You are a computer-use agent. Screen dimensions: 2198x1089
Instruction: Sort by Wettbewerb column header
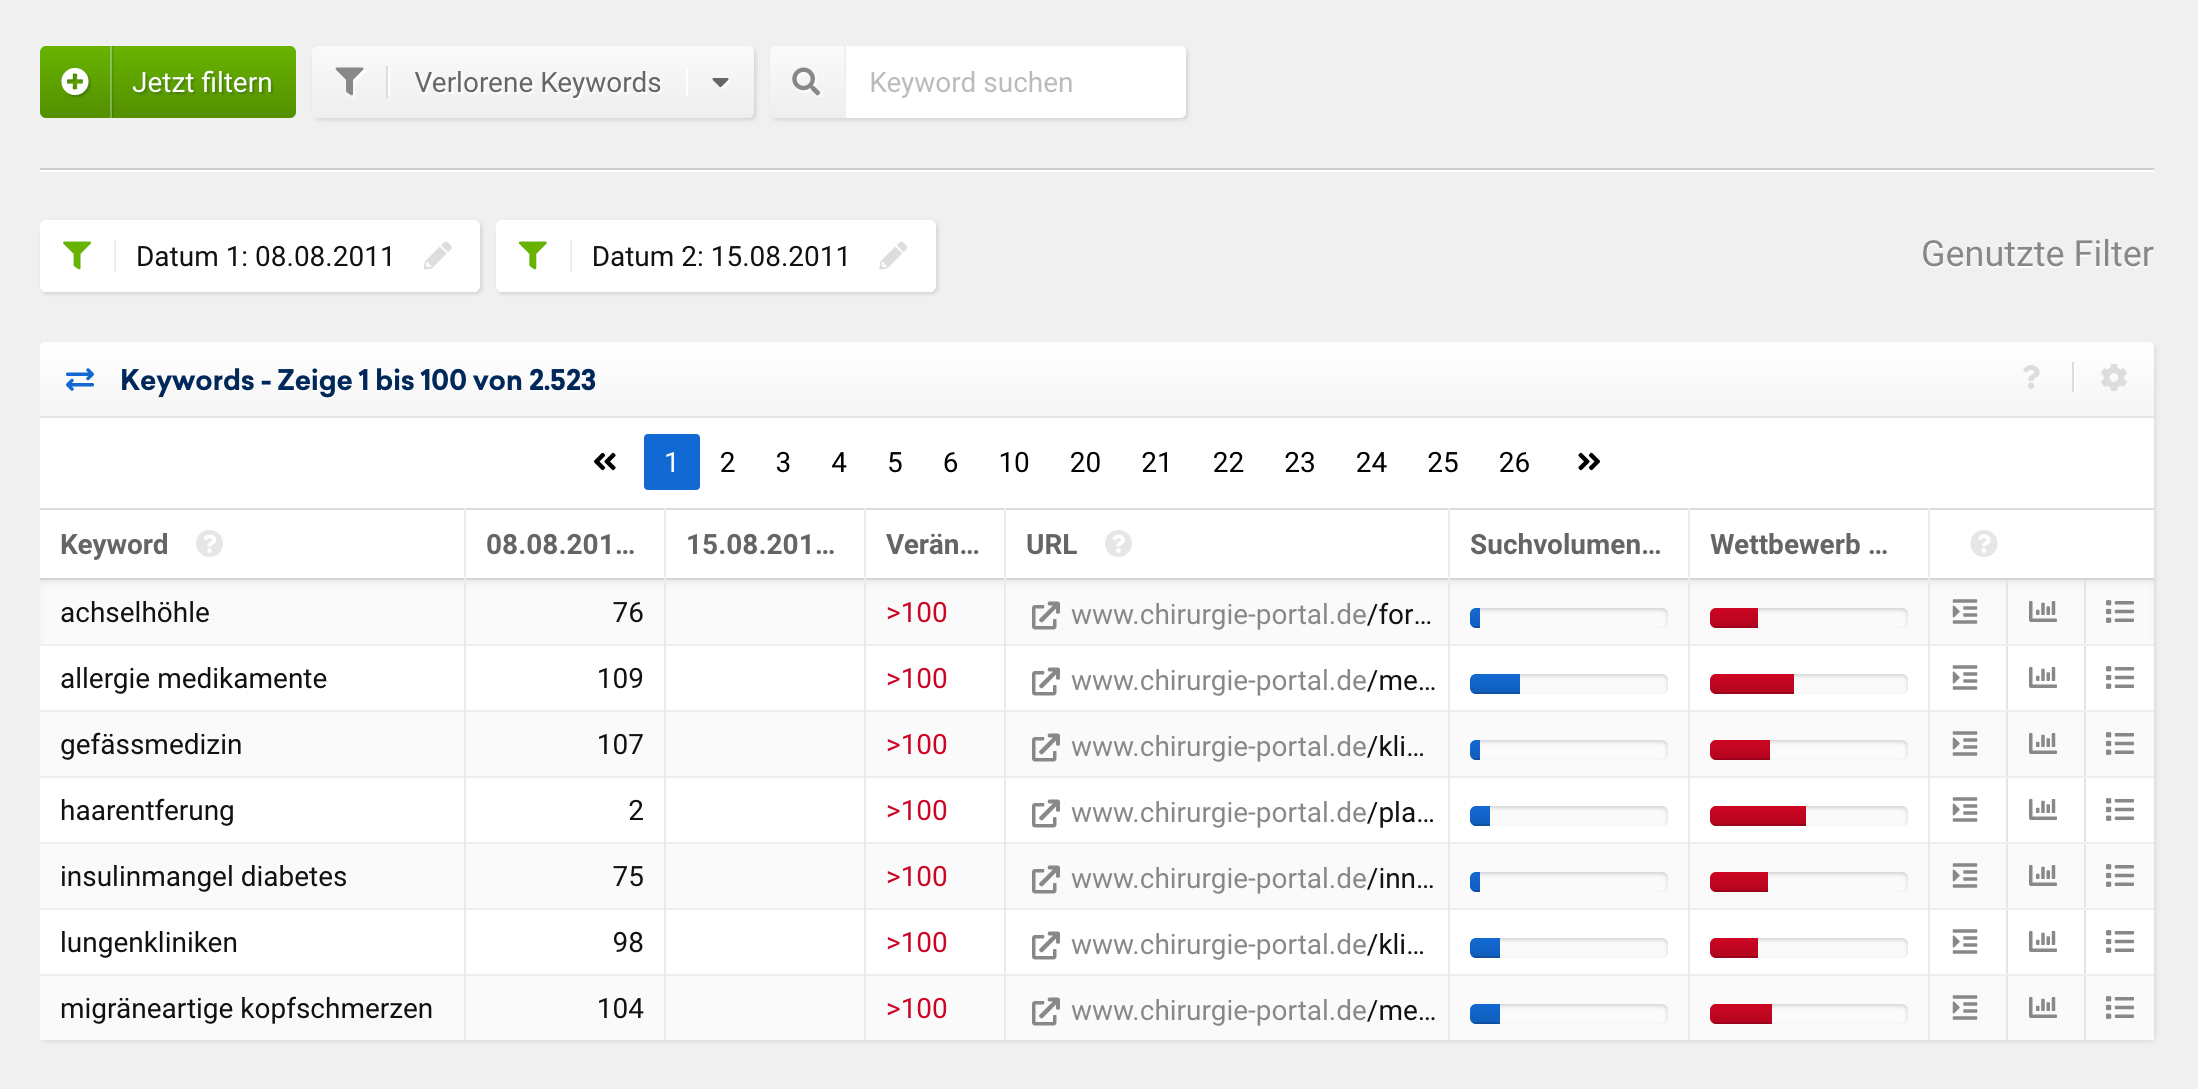tap(1799, 544)
